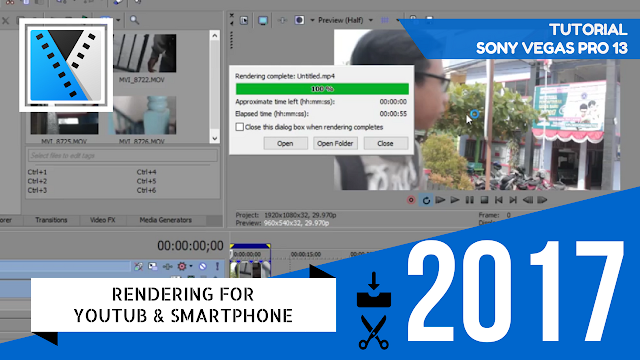The width and height of the screenshot is (640, 360).
Task: Click the magnifier search icon in media toolbar
Action: click(134, 20)
